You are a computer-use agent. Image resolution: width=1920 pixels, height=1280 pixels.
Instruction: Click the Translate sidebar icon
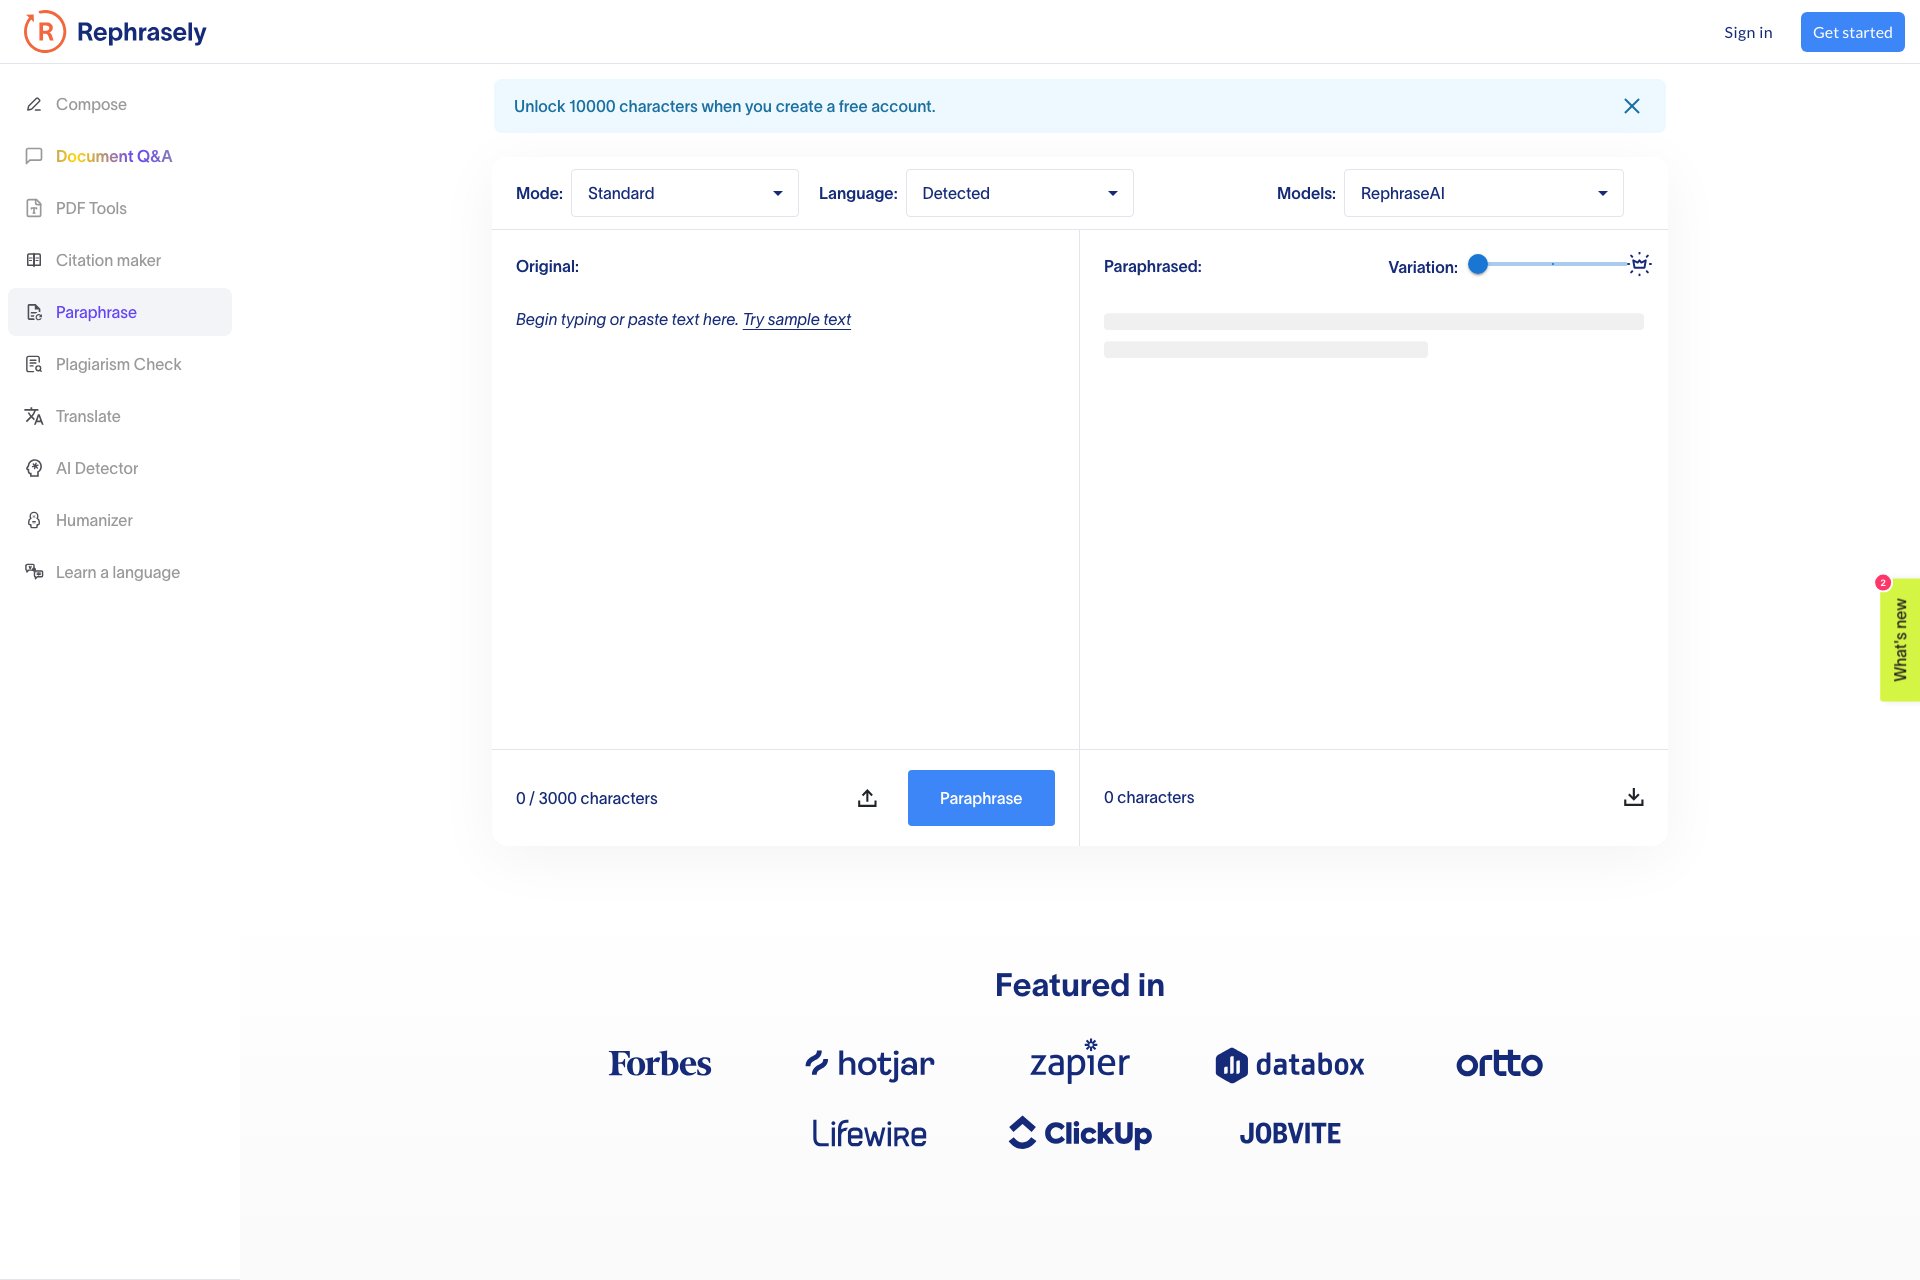coord(34,416)
